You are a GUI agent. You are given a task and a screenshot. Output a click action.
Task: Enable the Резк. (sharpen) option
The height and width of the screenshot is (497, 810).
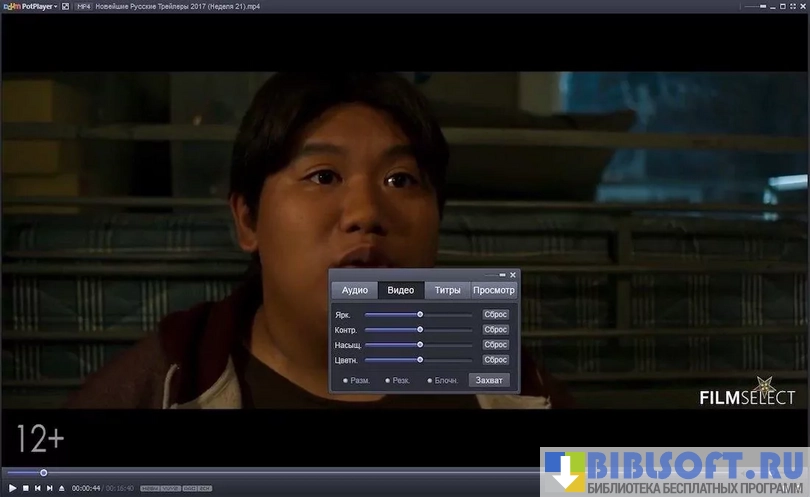click(388, 381)
